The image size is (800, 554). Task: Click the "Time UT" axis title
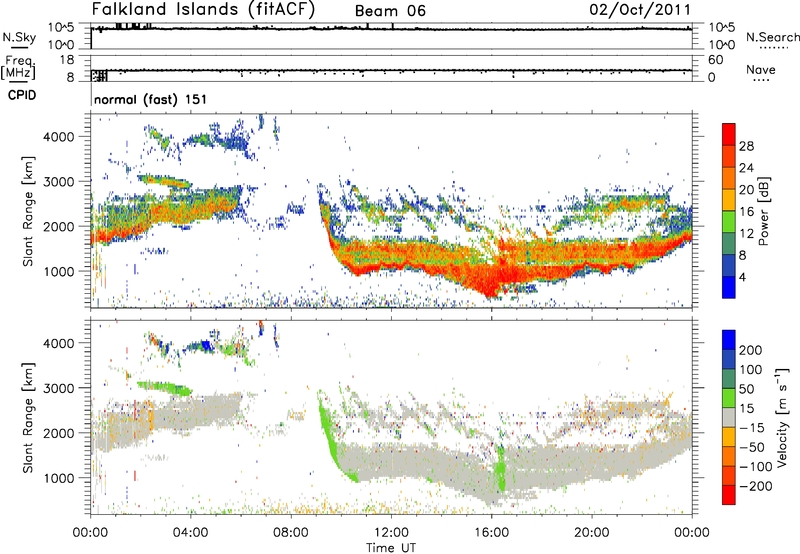click(391, 548)
